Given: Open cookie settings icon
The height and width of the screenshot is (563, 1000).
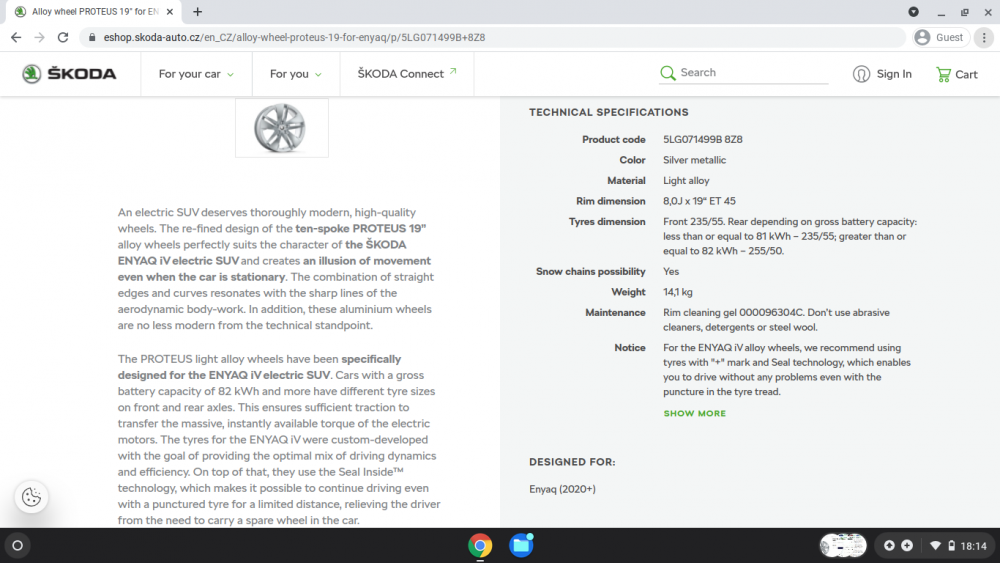Looking at the screenshot, I should pyautogui.click(x=31, y=497).
